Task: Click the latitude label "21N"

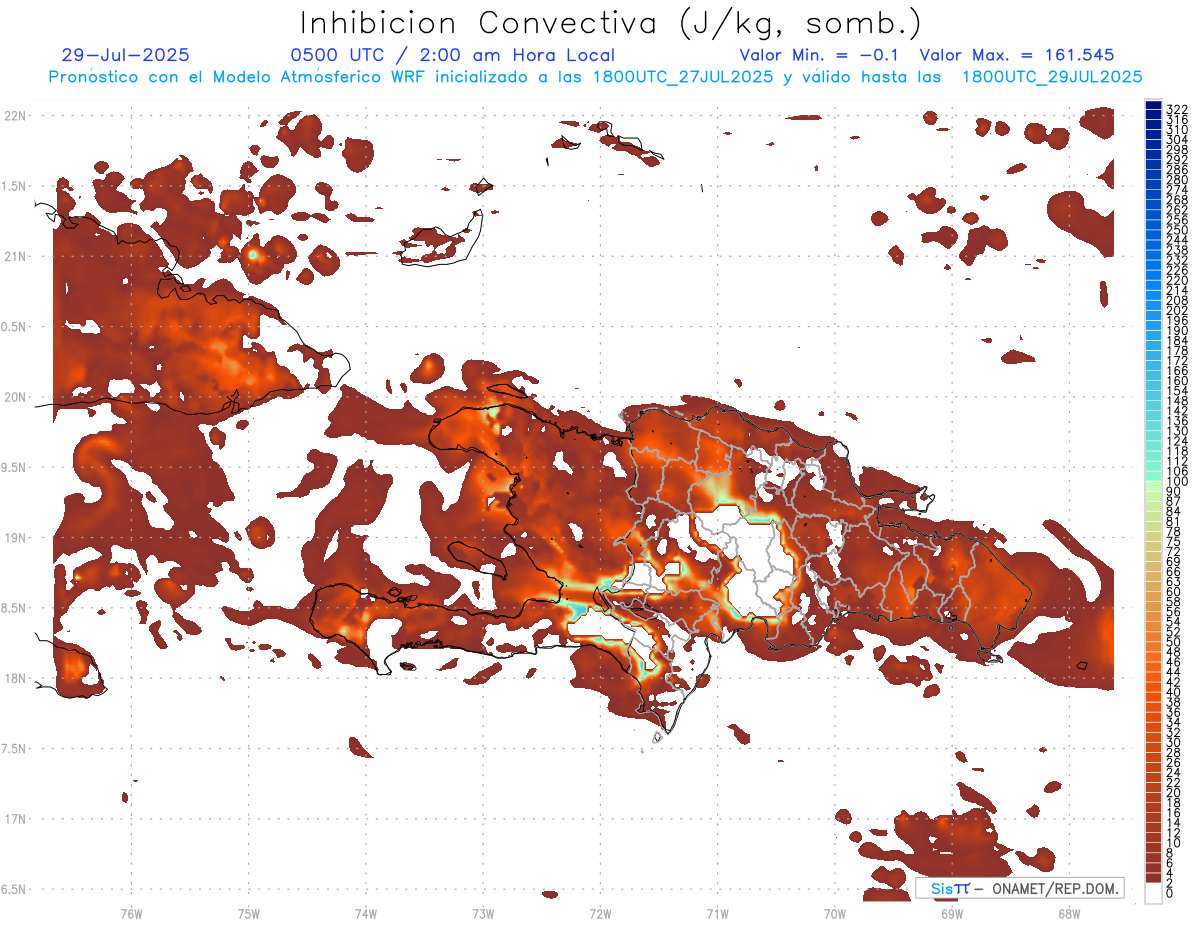Action: coord(15,256)
